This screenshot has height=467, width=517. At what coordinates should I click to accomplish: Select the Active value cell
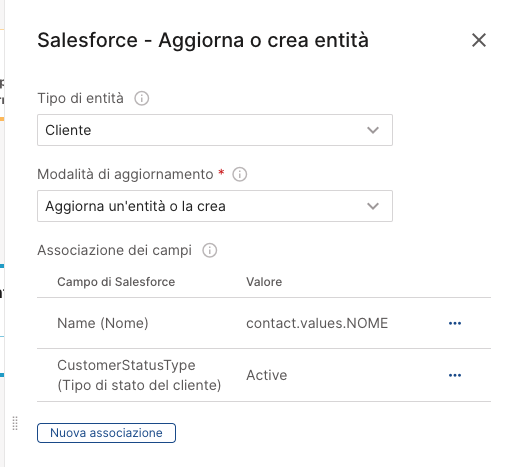point(267,375)
